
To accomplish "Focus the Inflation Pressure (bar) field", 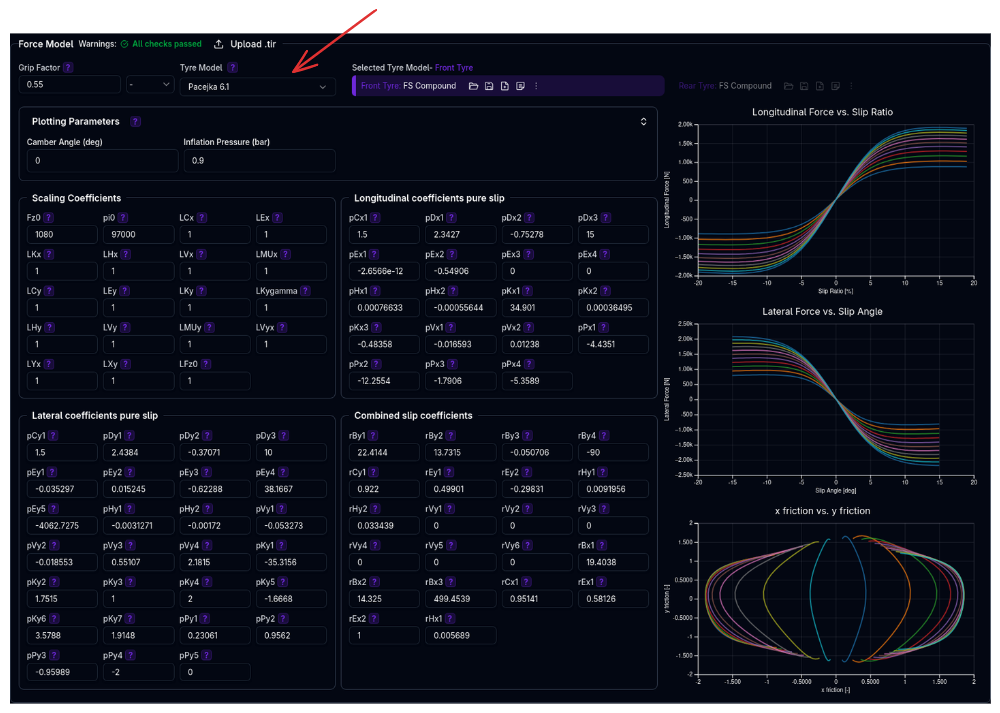I will pos(258,160).
